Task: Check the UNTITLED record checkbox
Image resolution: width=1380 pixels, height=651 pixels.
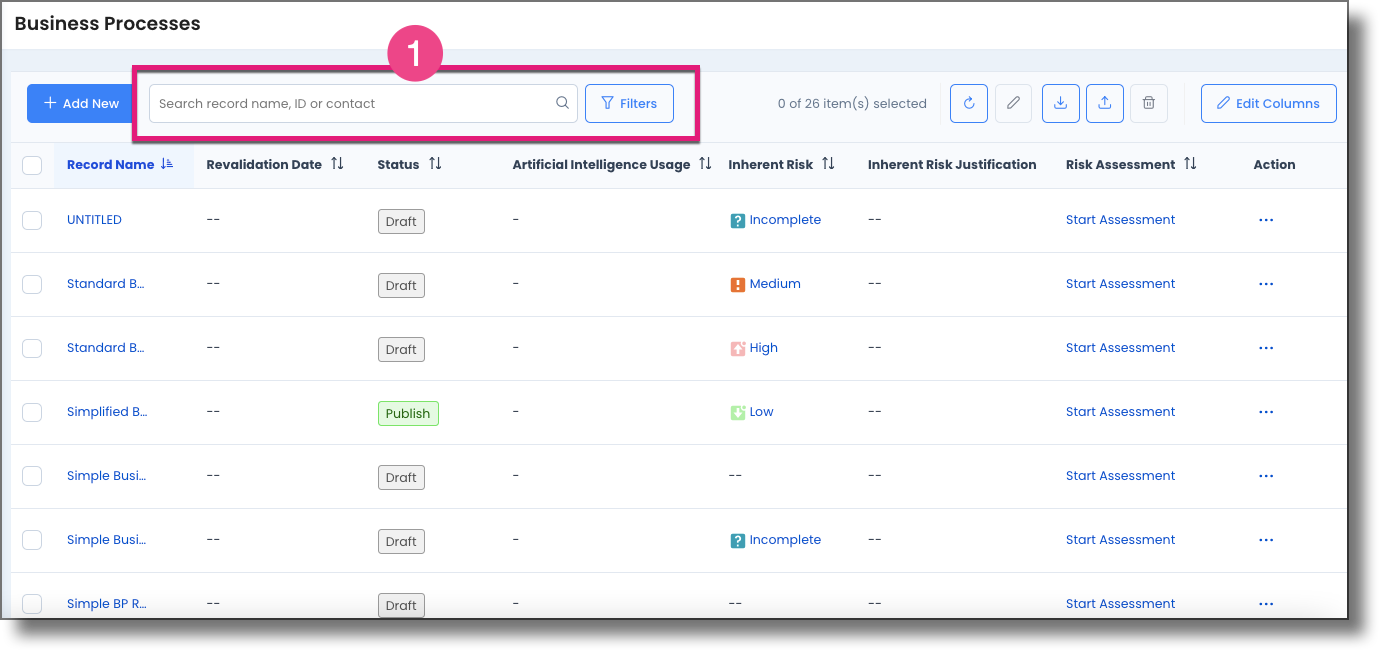Action: [32, 220]
